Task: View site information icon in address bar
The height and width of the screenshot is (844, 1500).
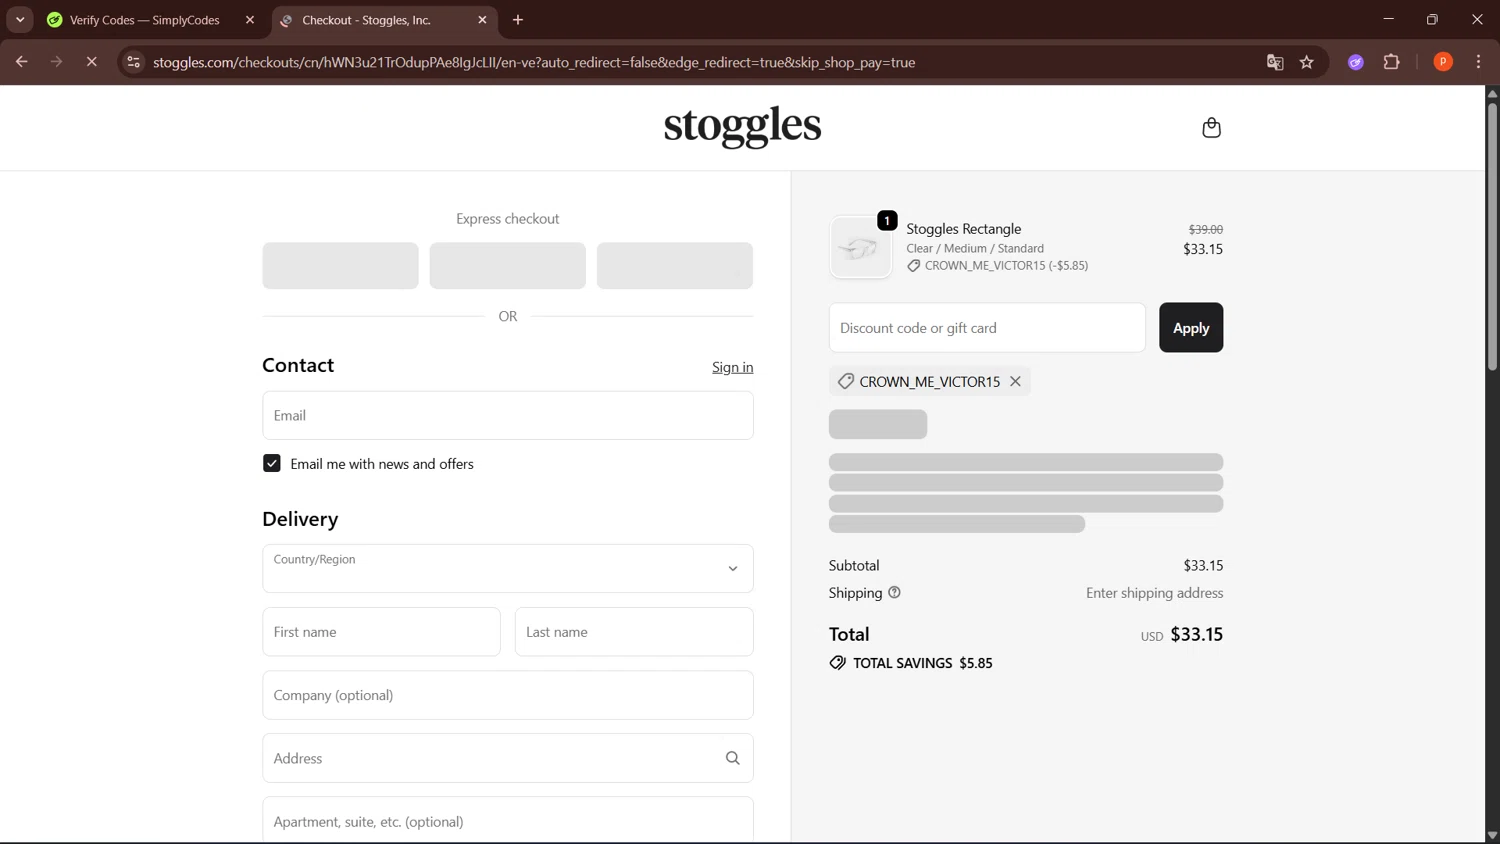Action: click(133, 62)
